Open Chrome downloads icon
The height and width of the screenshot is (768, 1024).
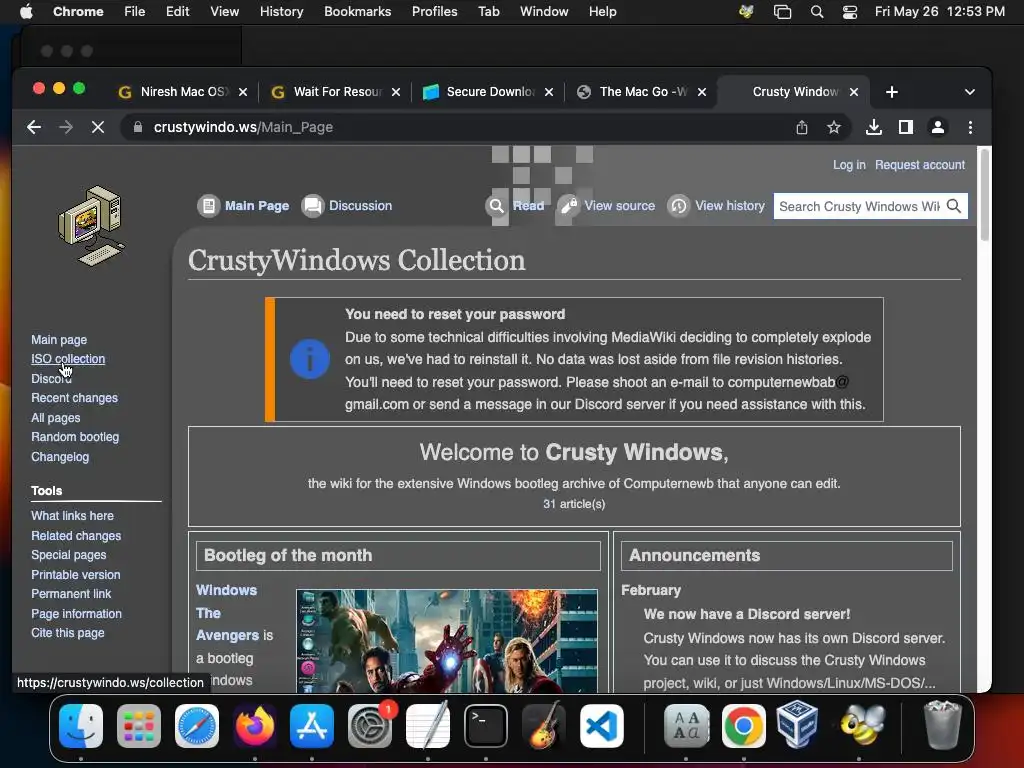coord(874,127)
